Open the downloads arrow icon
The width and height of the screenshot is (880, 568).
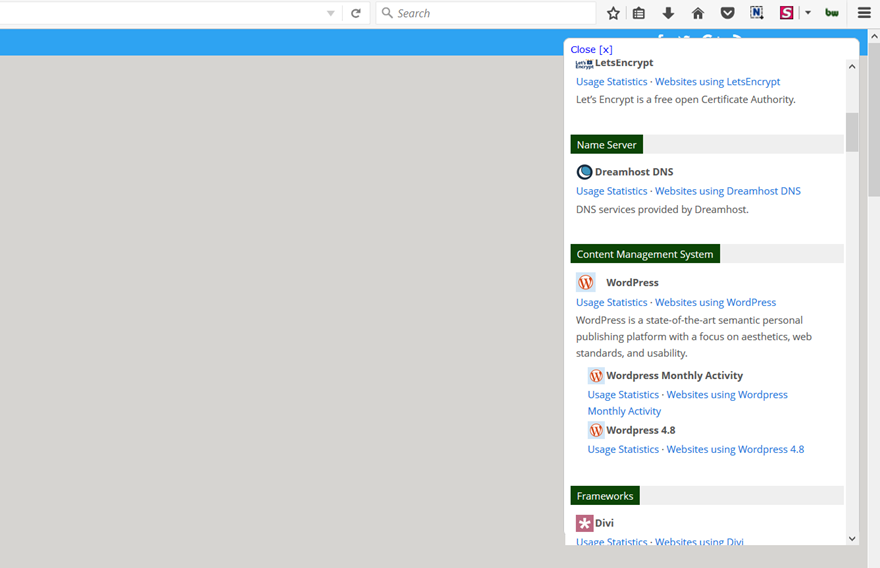click(x=668, y=13)
